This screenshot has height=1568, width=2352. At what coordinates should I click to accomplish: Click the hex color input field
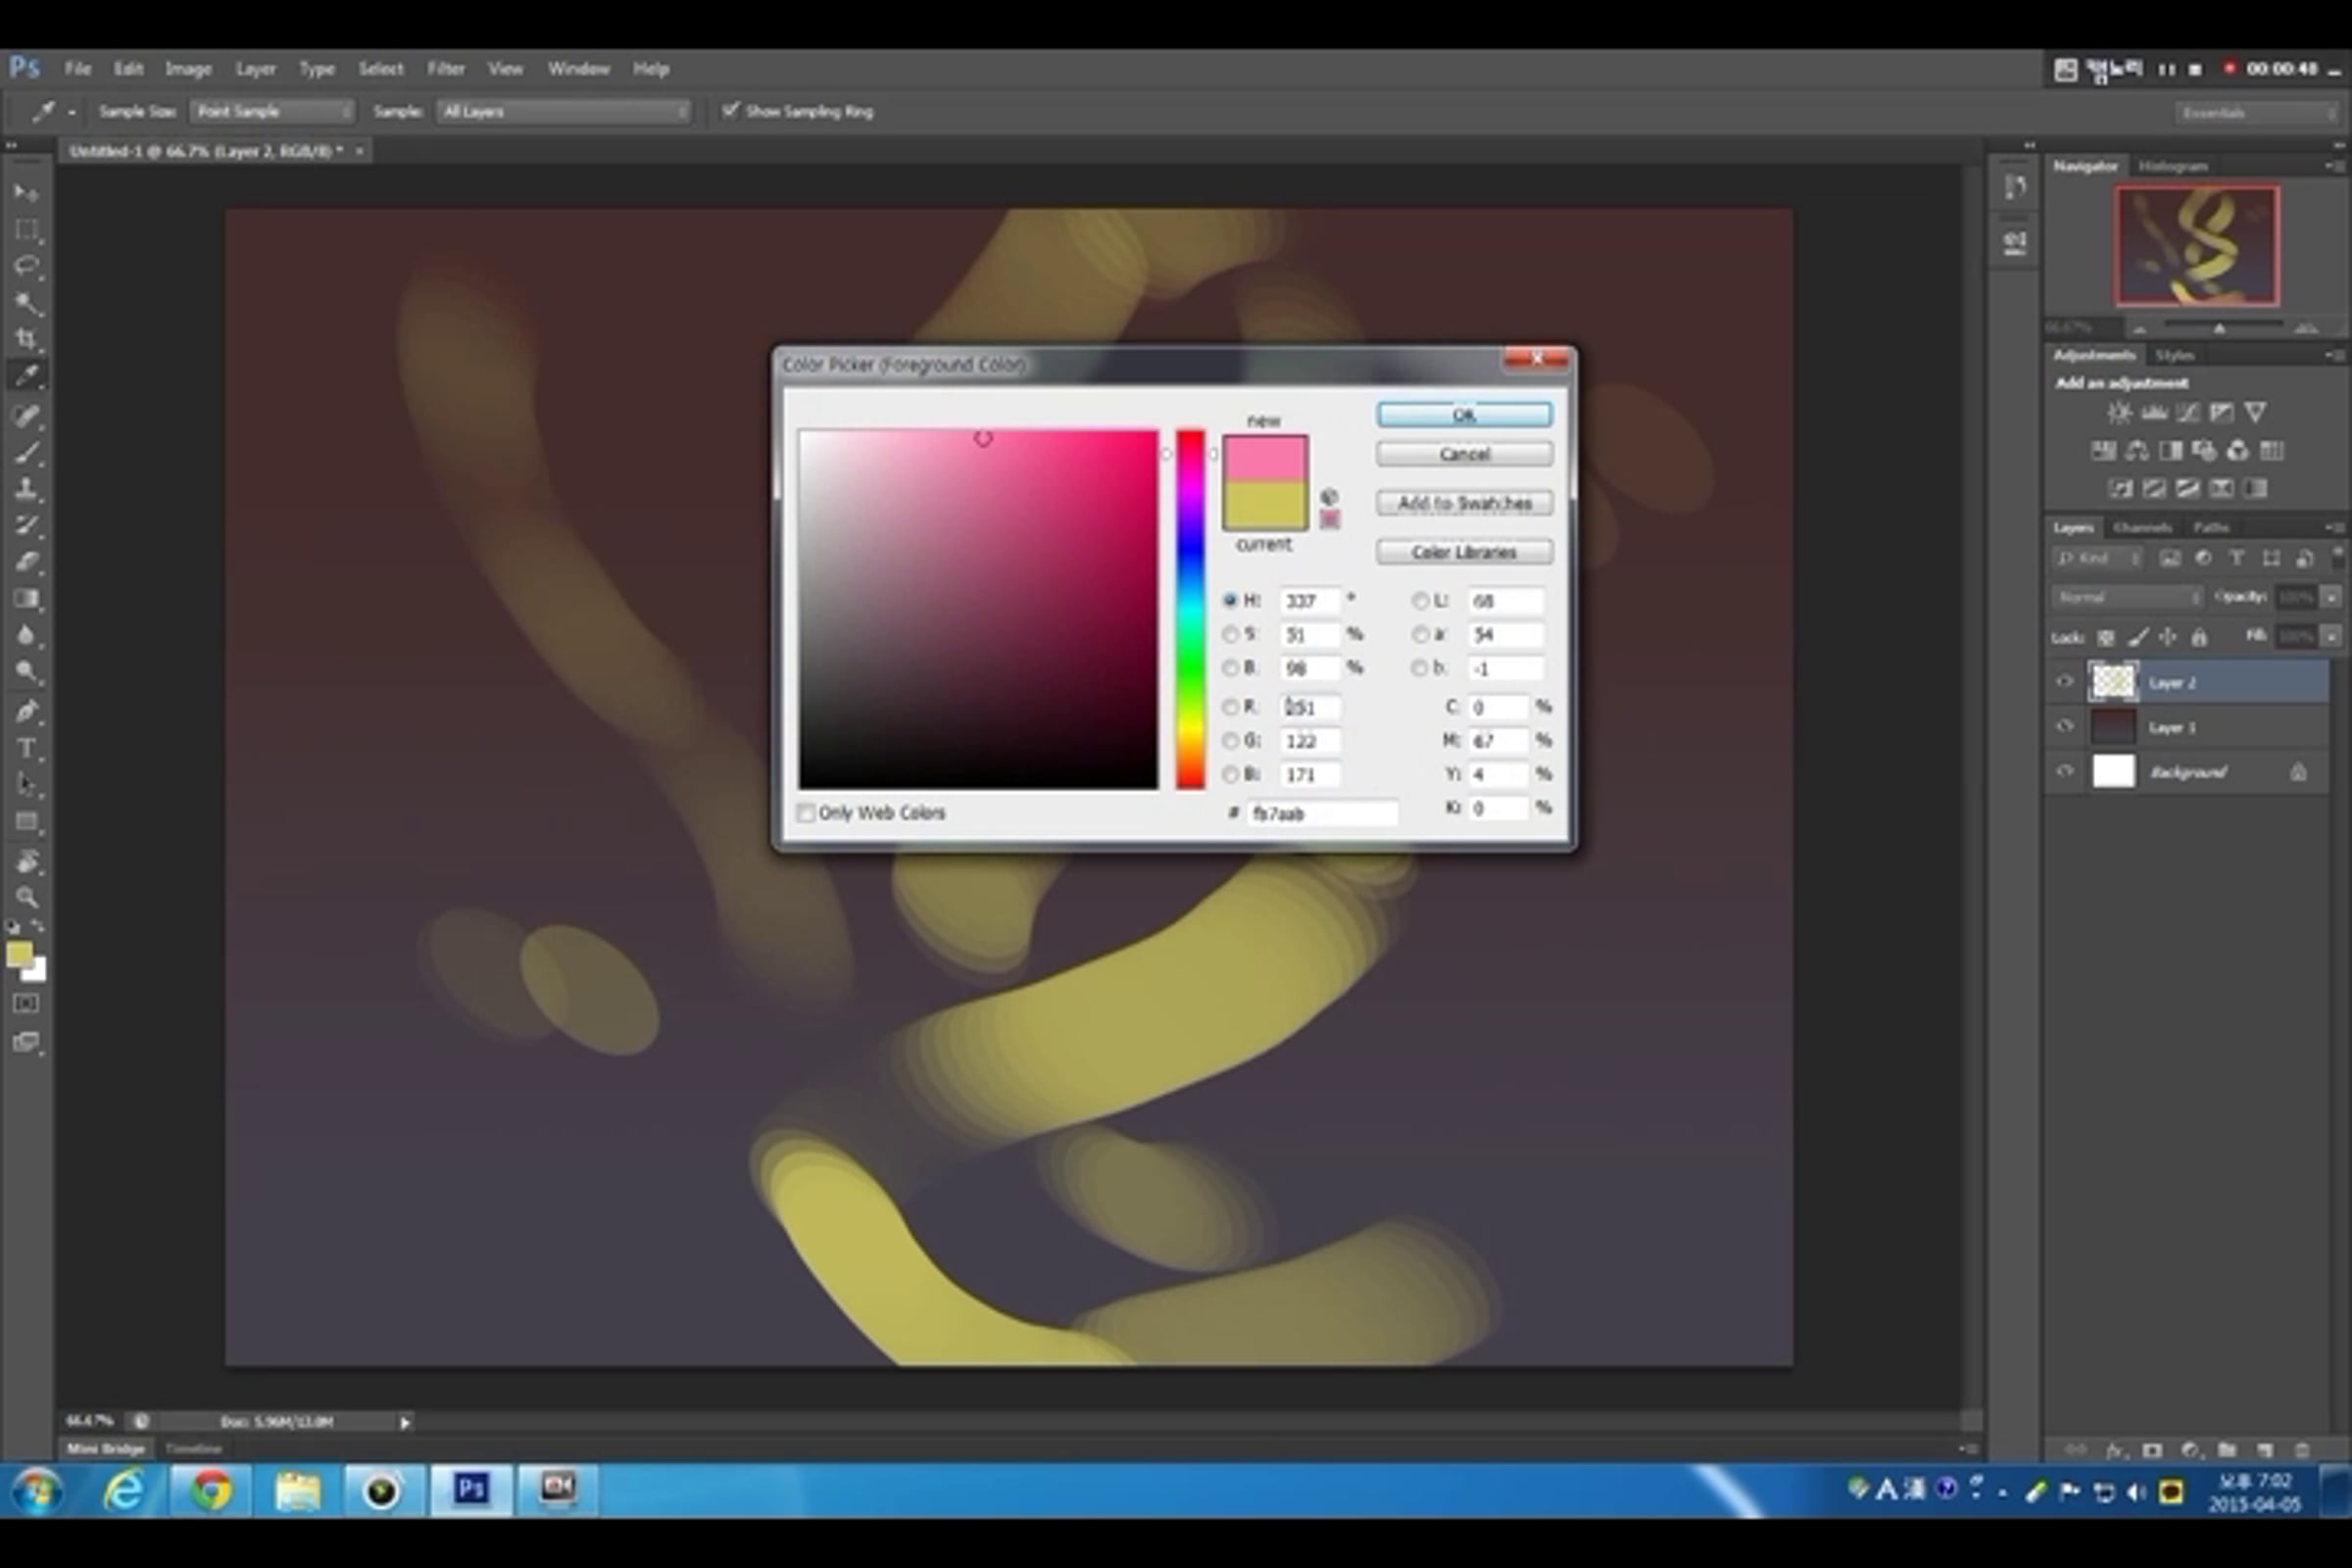click(x=1322, y=814)
